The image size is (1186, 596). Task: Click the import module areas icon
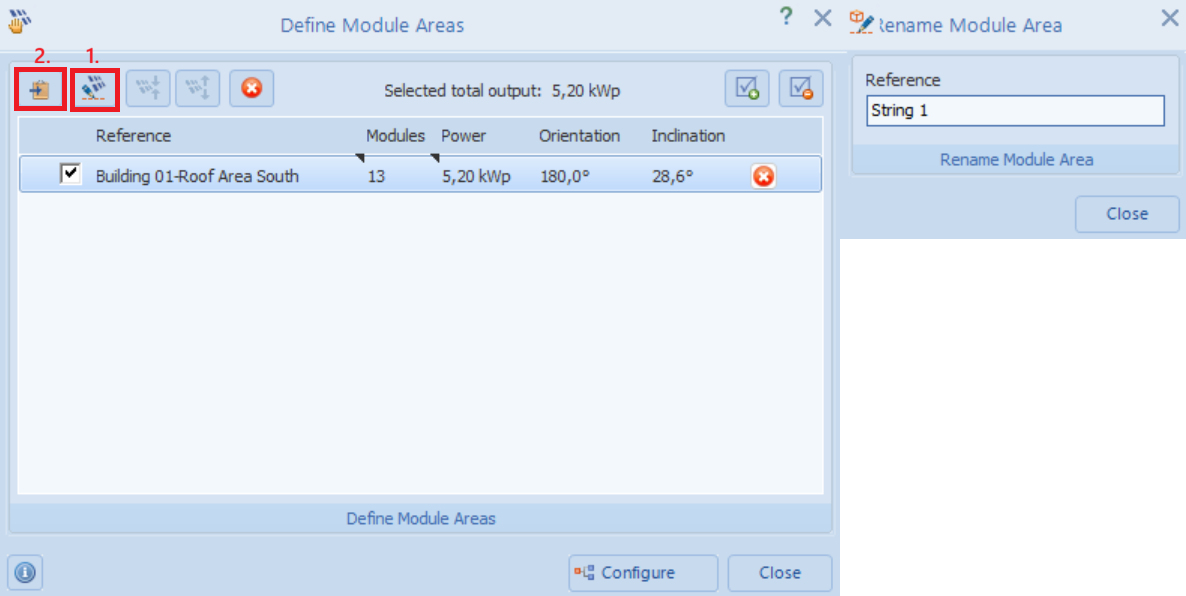point(40,90)
